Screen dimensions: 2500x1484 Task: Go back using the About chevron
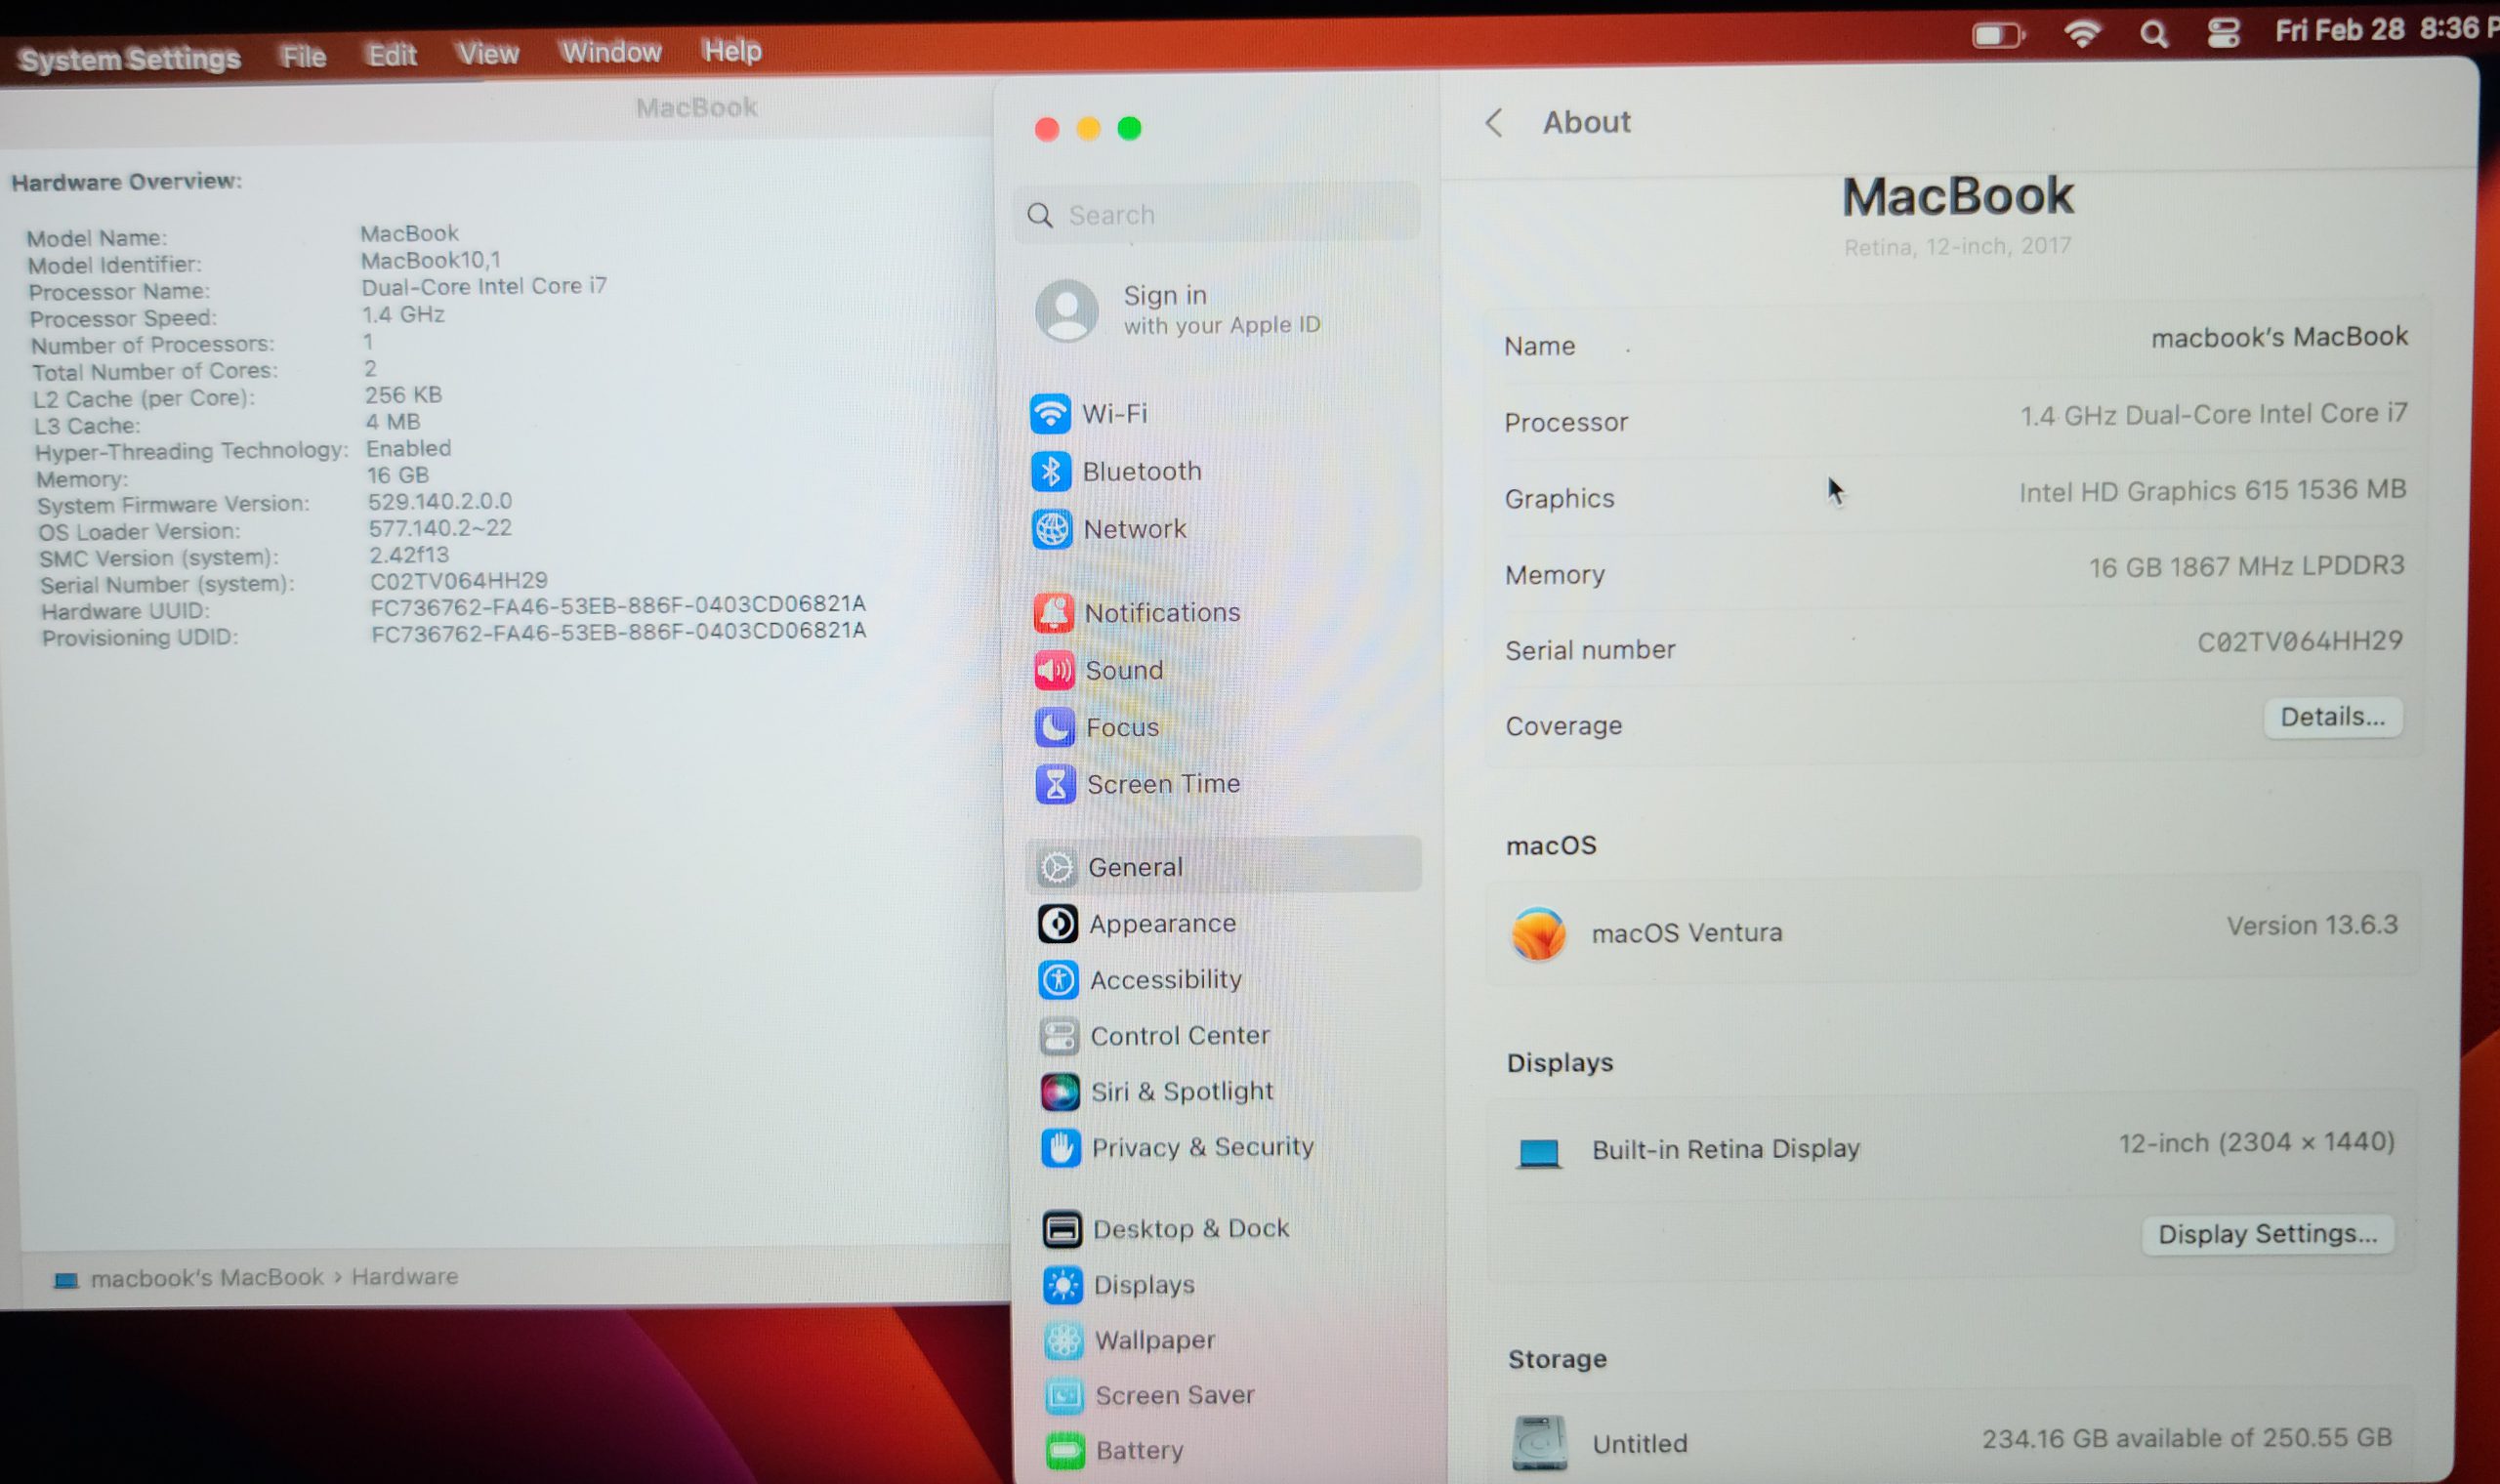pos(1494,123)
